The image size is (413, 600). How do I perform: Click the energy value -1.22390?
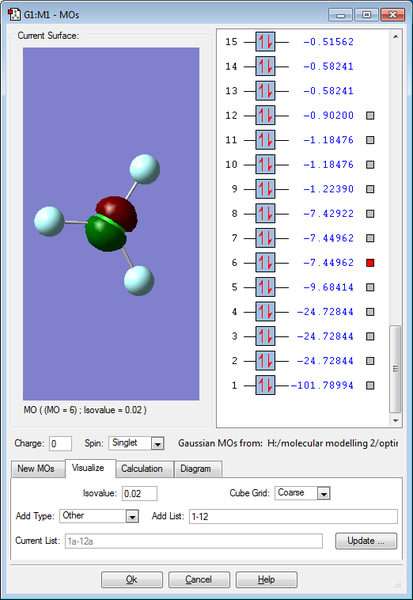point(328,189)
